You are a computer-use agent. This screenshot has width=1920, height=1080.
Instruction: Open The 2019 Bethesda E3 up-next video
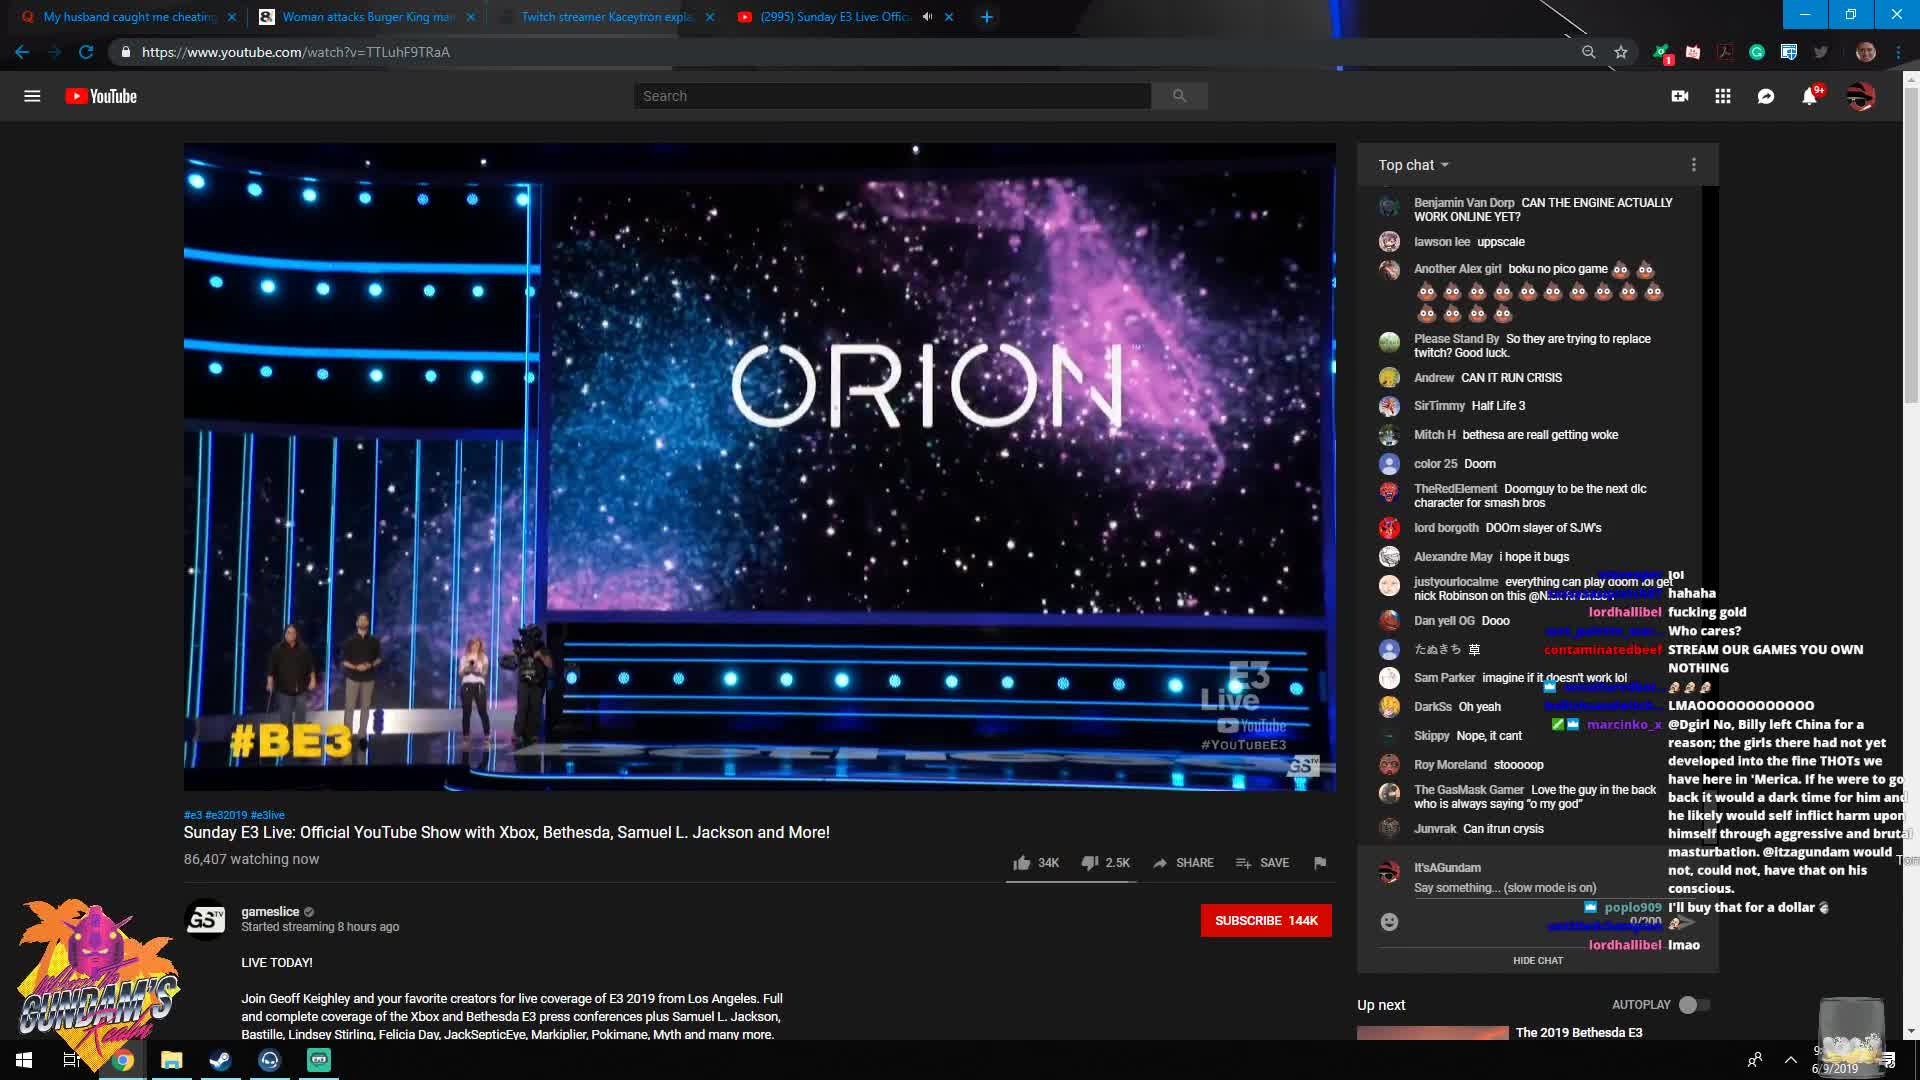click(x=1579, y=1032)
